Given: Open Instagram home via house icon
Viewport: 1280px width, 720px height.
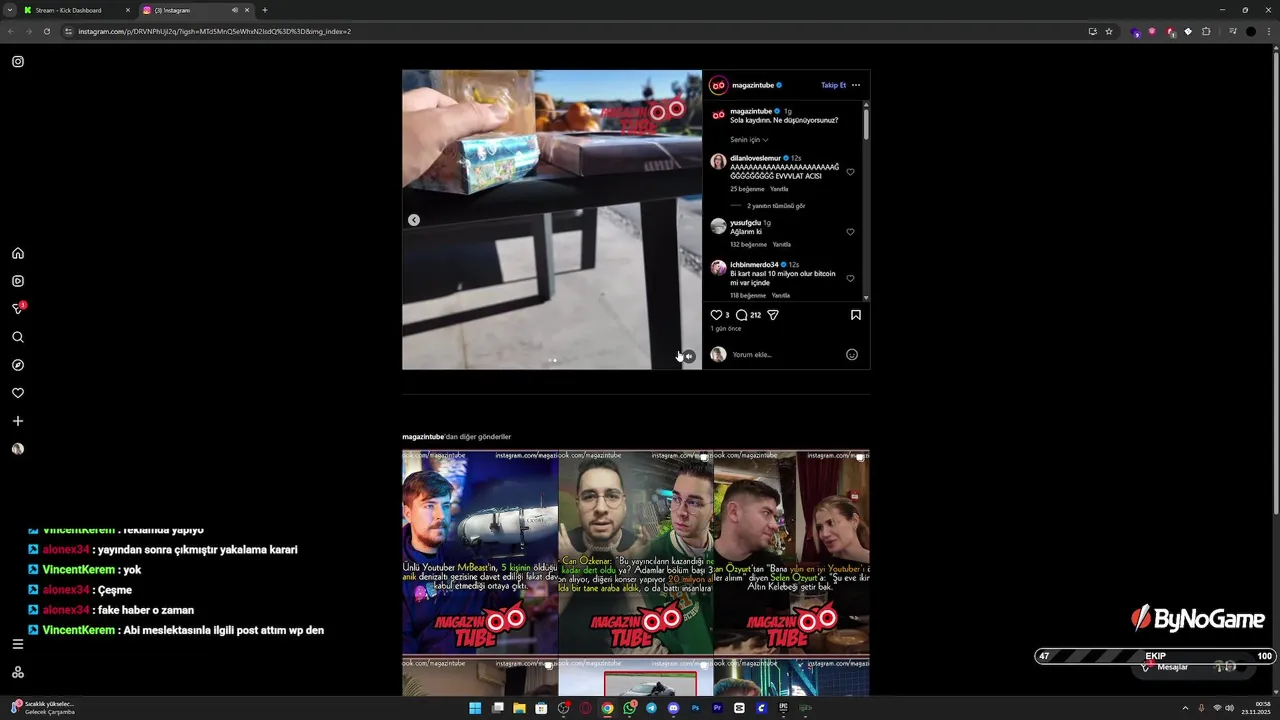Looking at the screenshot, I should (x=18, y=253).
